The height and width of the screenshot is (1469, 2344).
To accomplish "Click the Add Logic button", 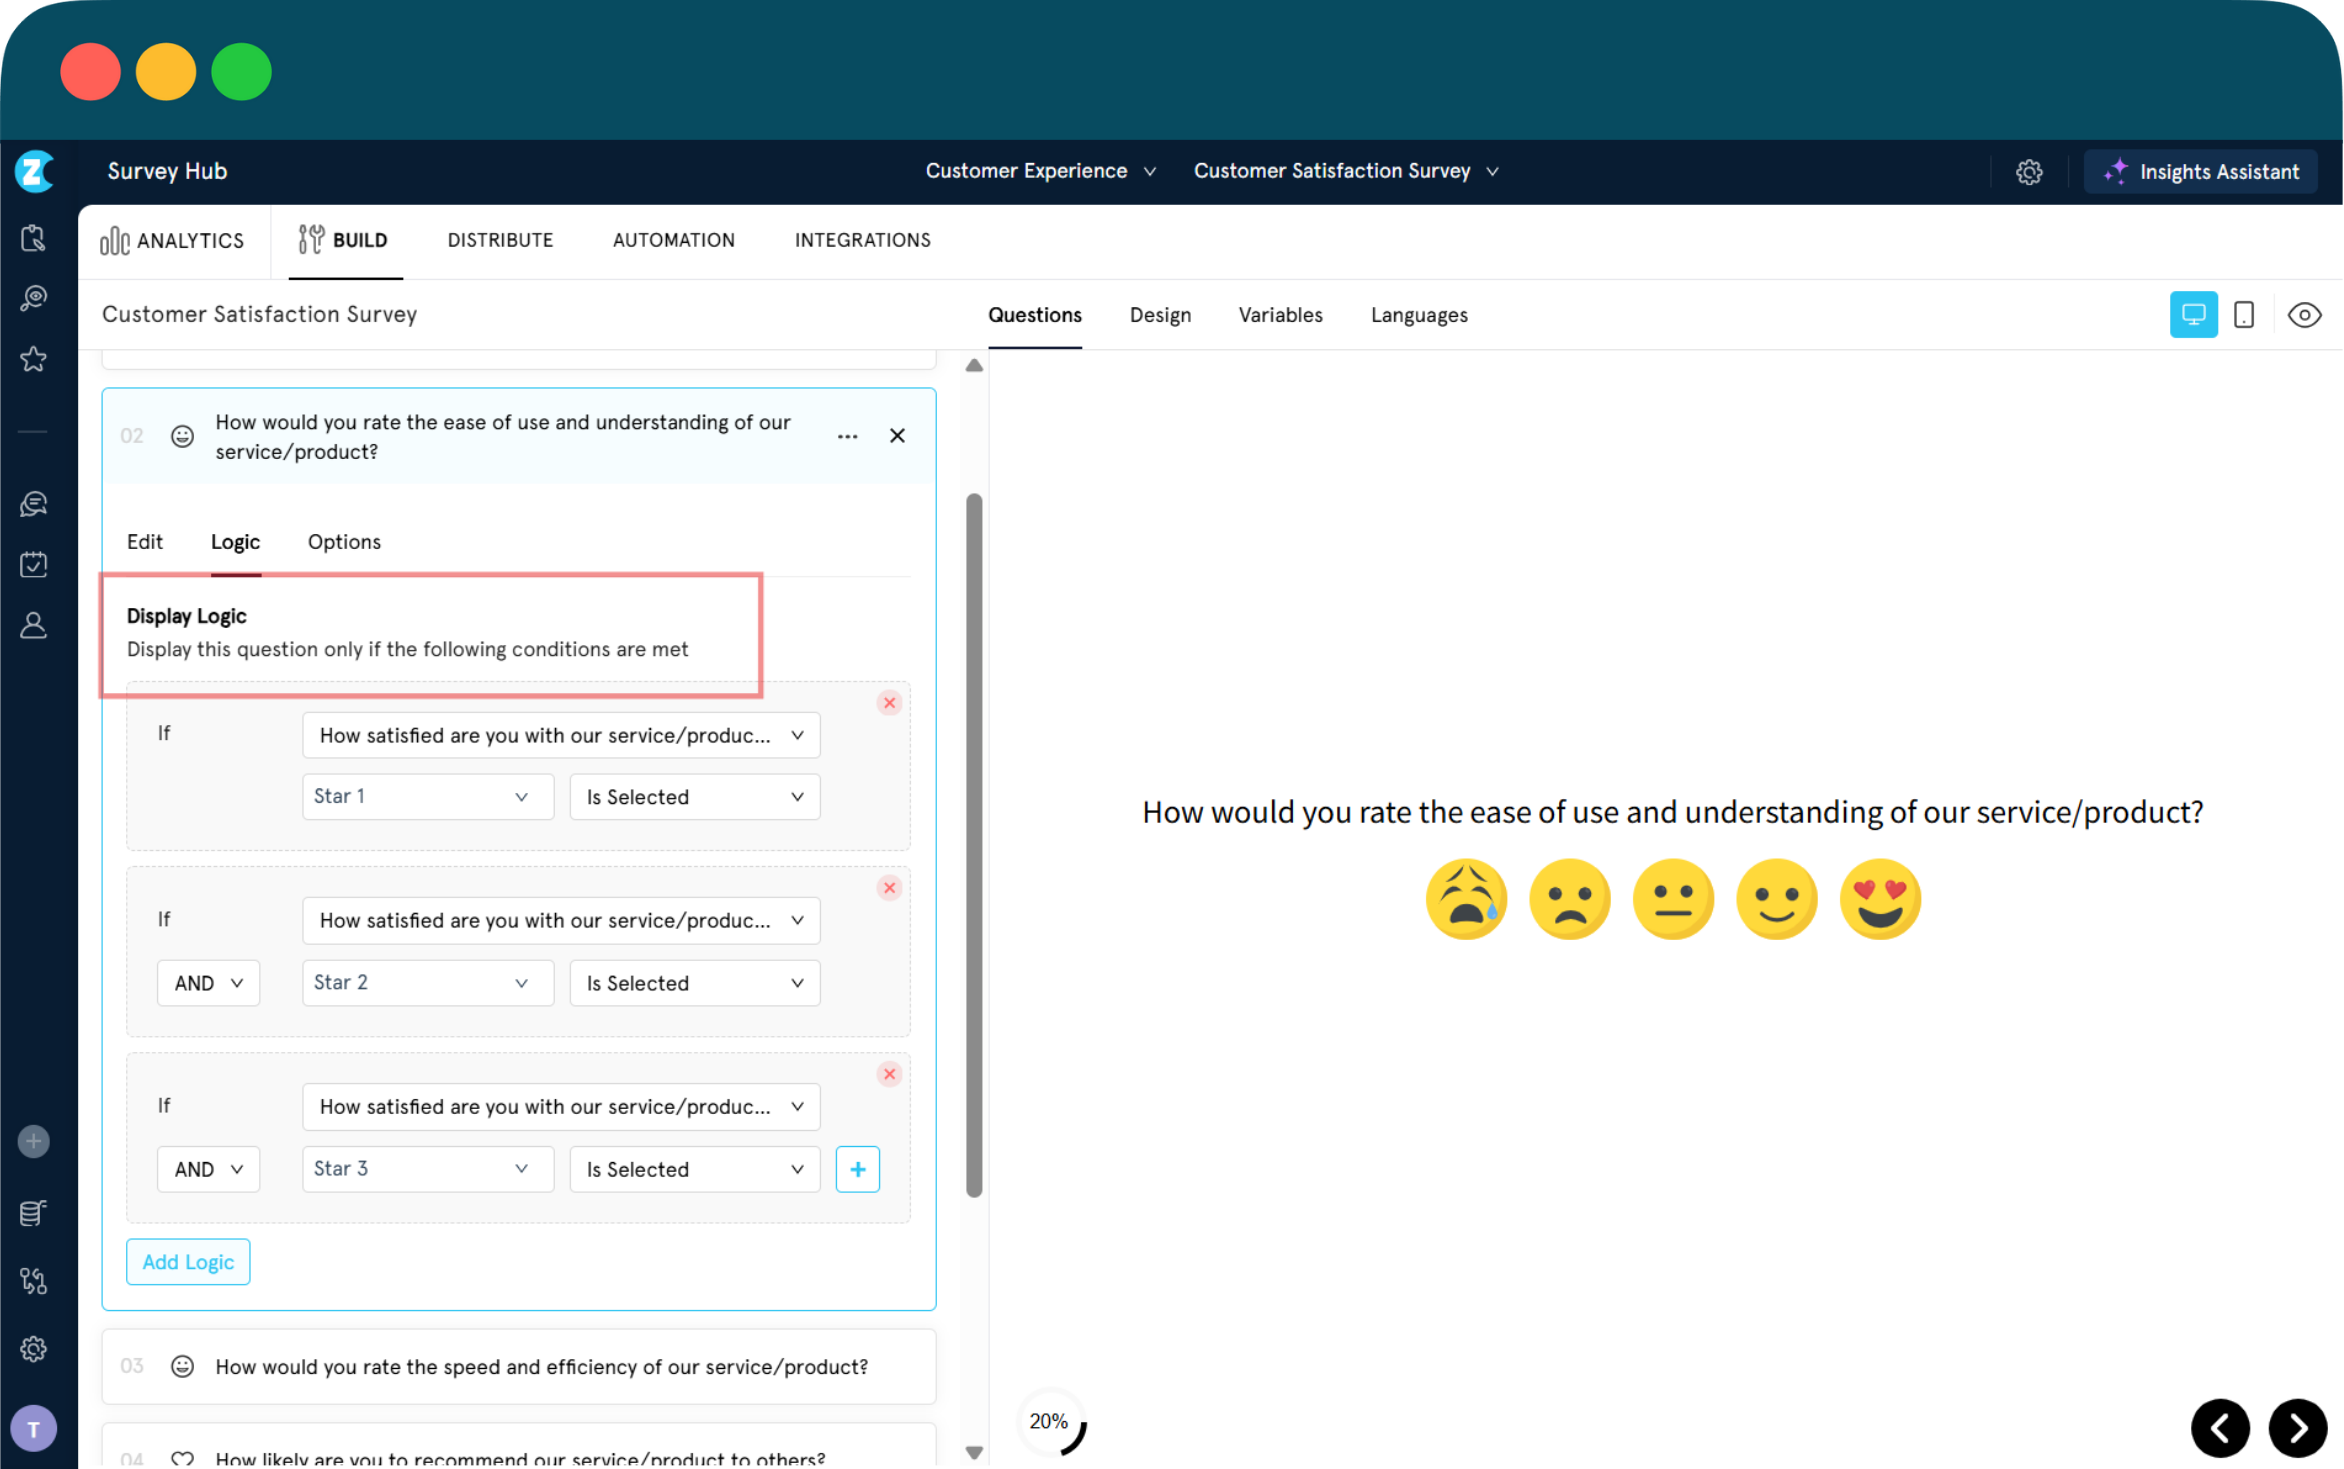I will tap(188, 1261).
